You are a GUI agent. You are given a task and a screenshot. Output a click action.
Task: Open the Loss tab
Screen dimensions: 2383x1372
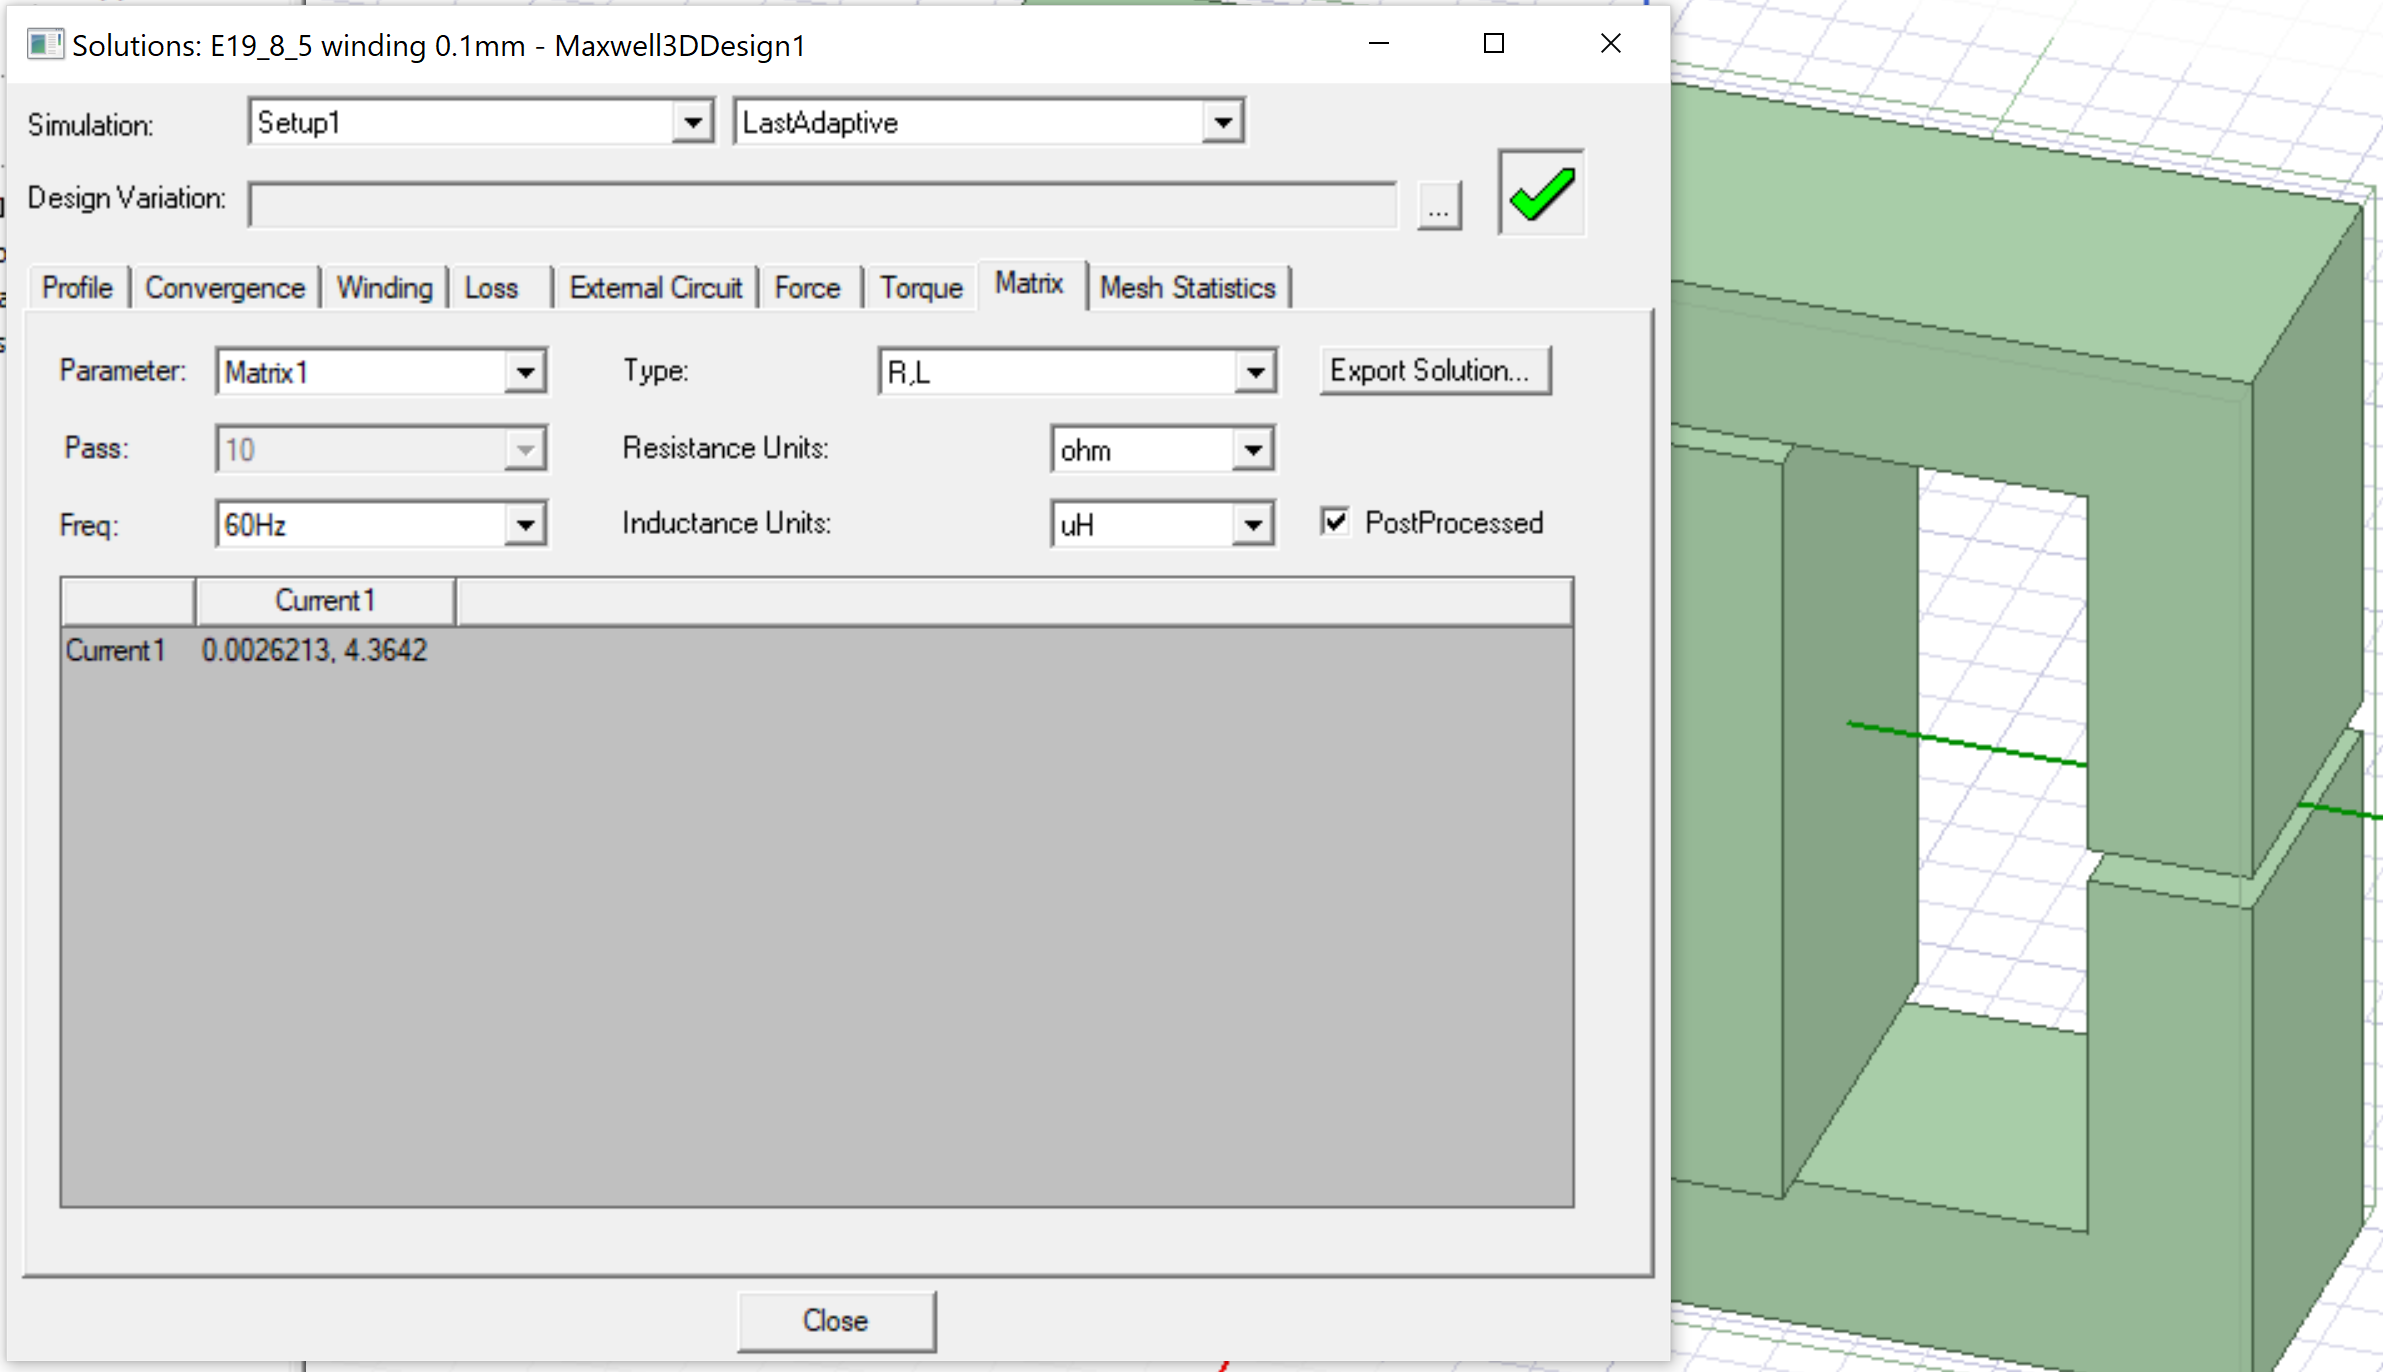coord(491,288)
